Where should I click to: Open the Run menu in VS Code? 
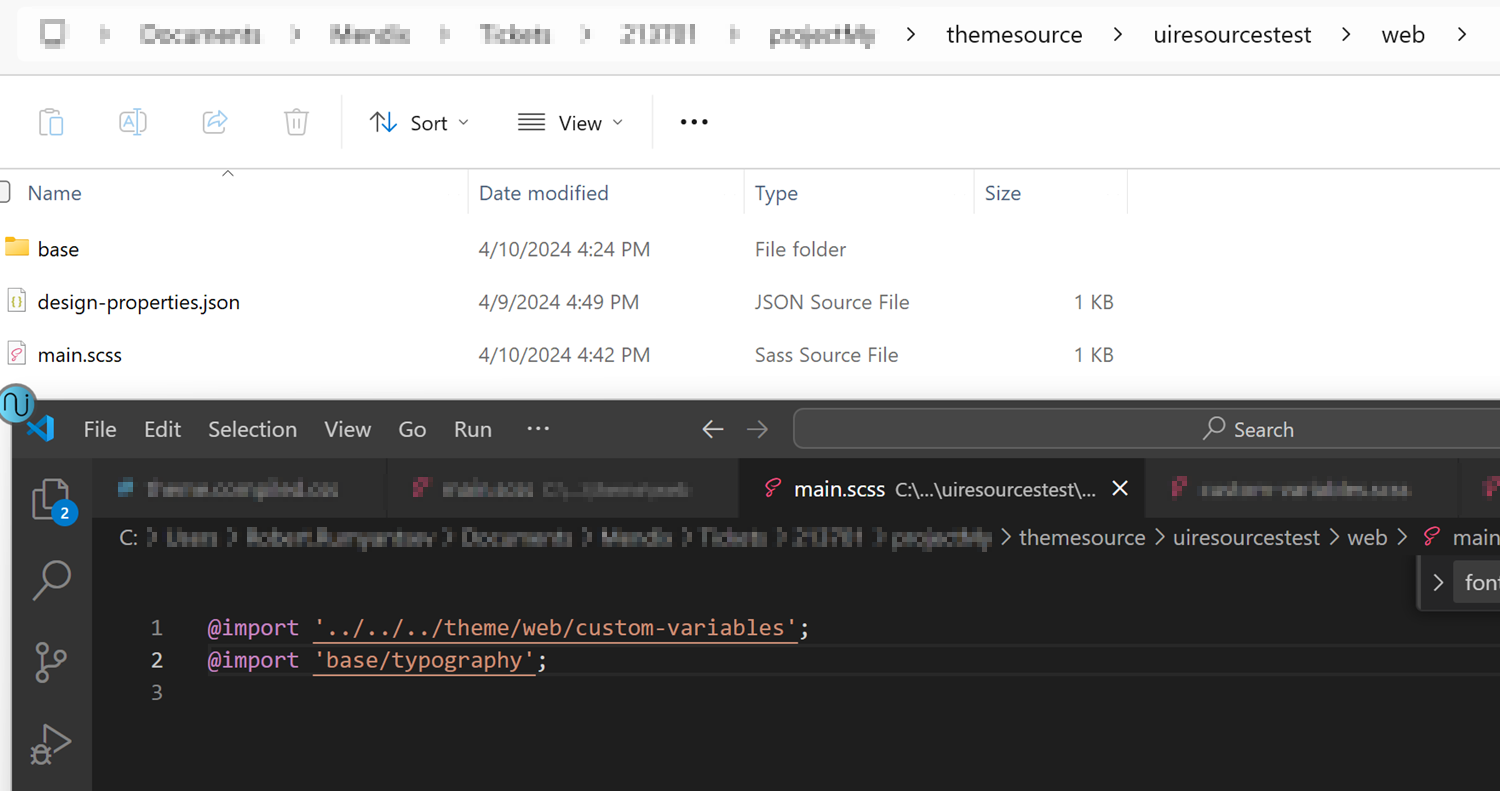pos(472,429)
